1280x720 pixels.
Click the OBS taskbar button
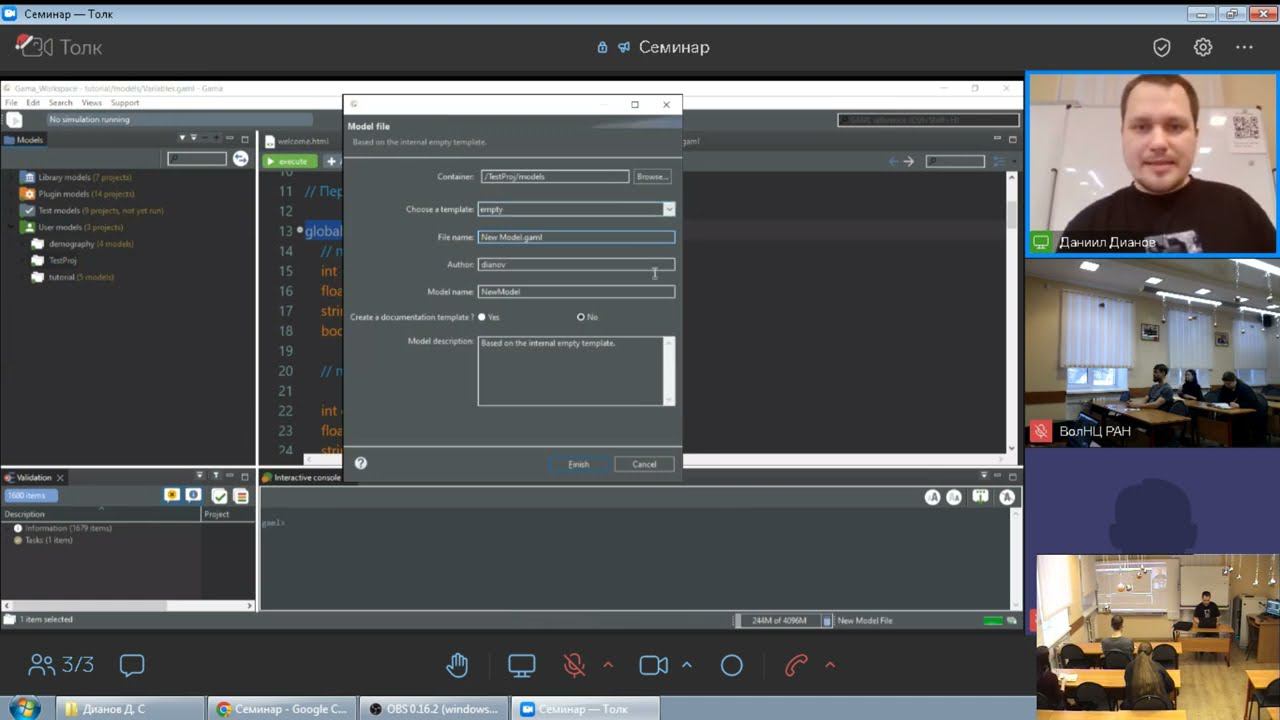(433, 709)
